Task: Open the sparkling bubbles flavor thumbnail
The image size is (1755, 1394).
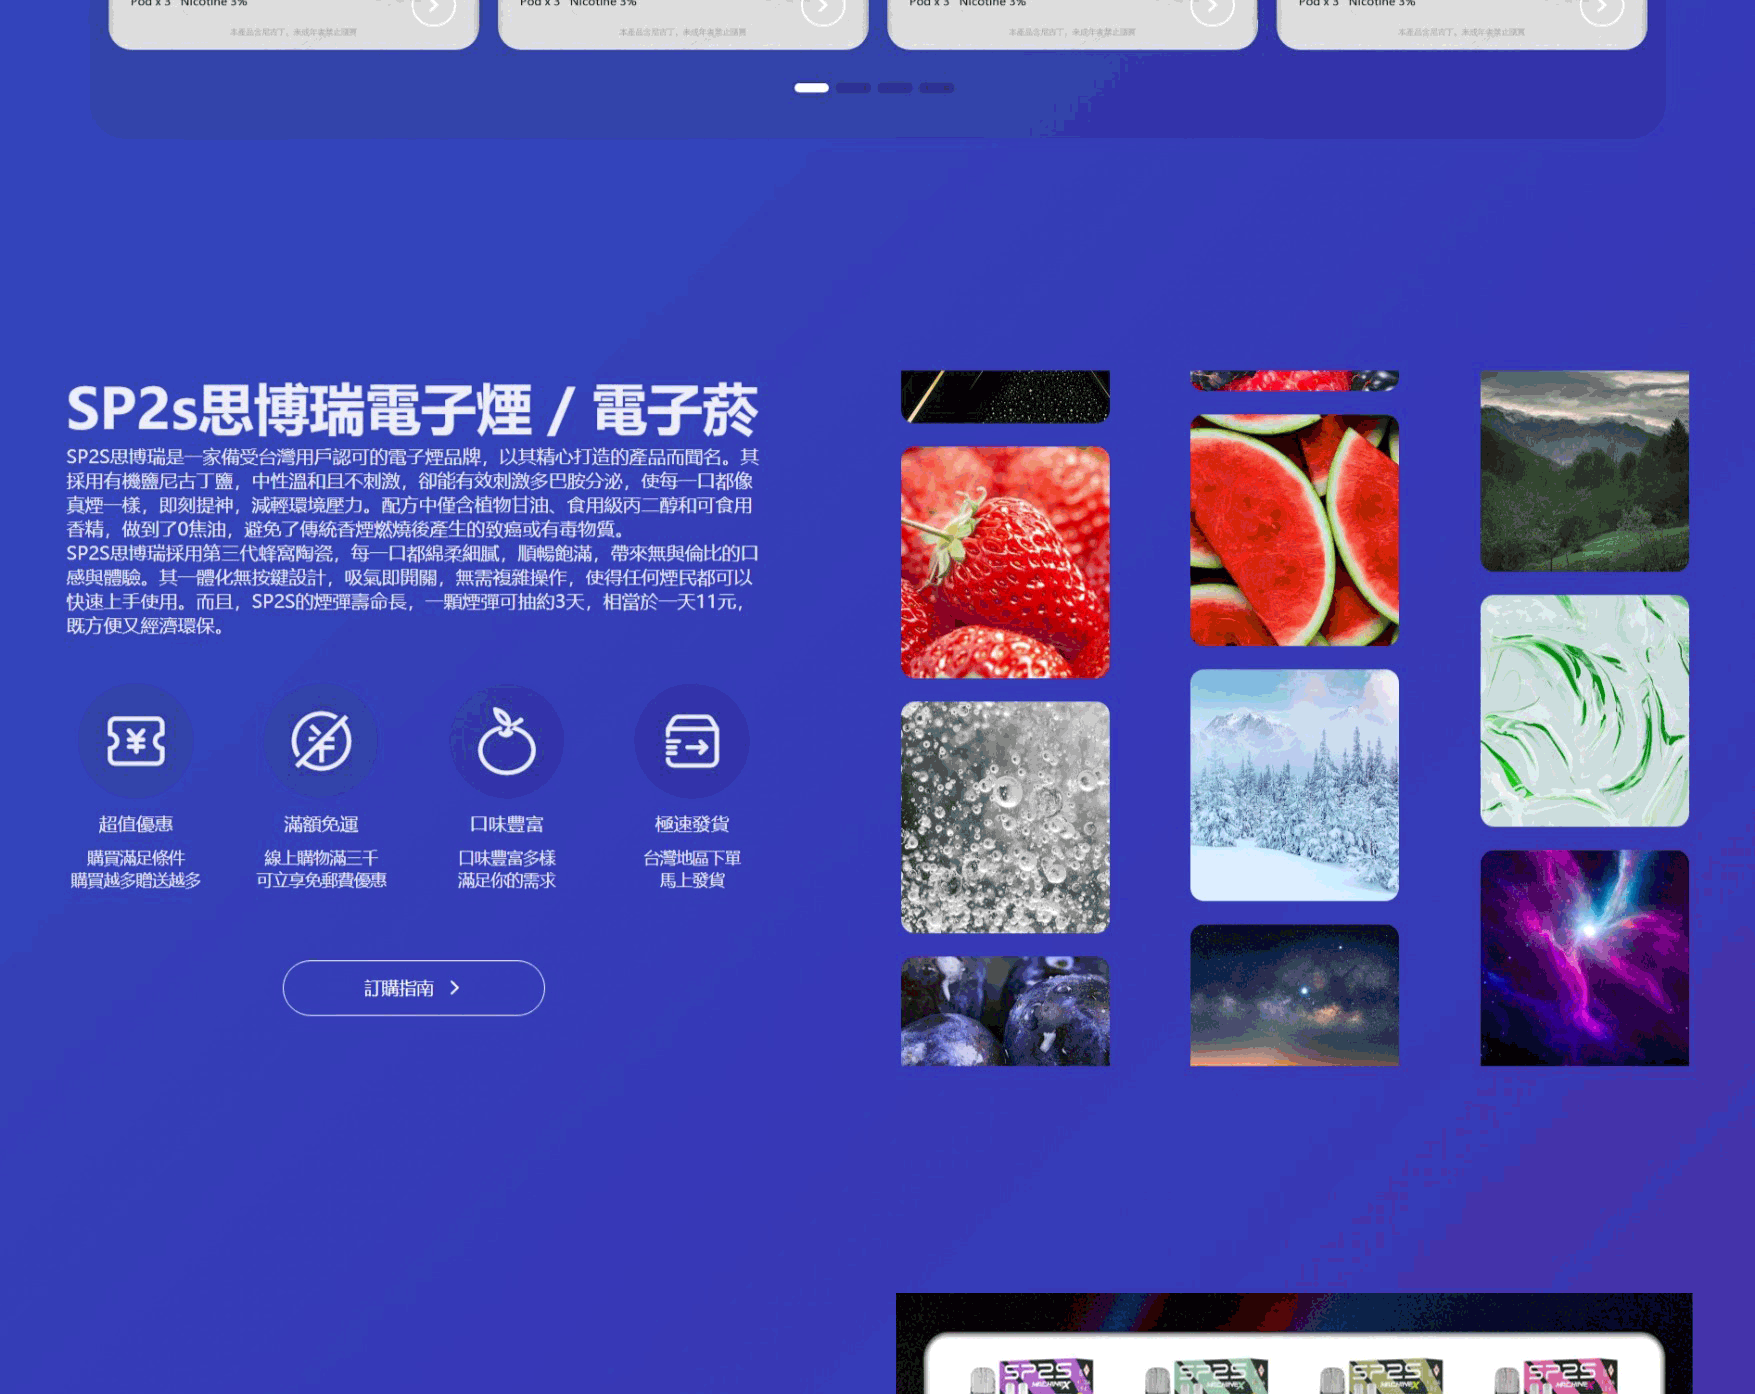Action: (x=1005, y=817)
